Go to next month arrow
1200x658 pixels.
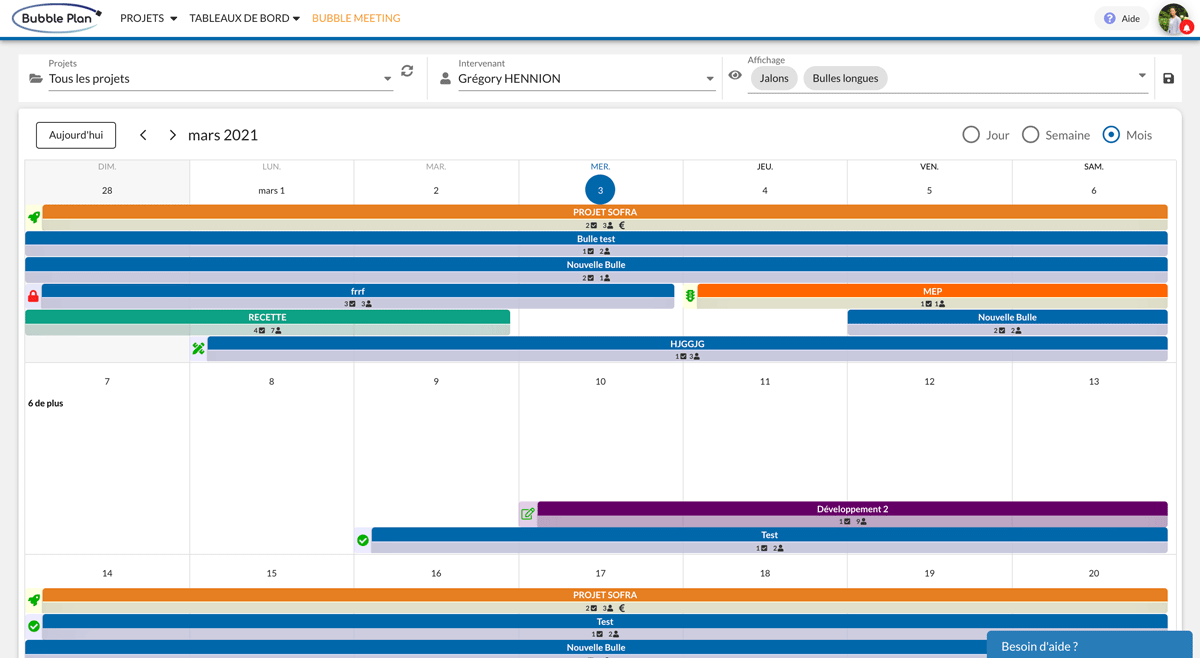pos(172,135)
